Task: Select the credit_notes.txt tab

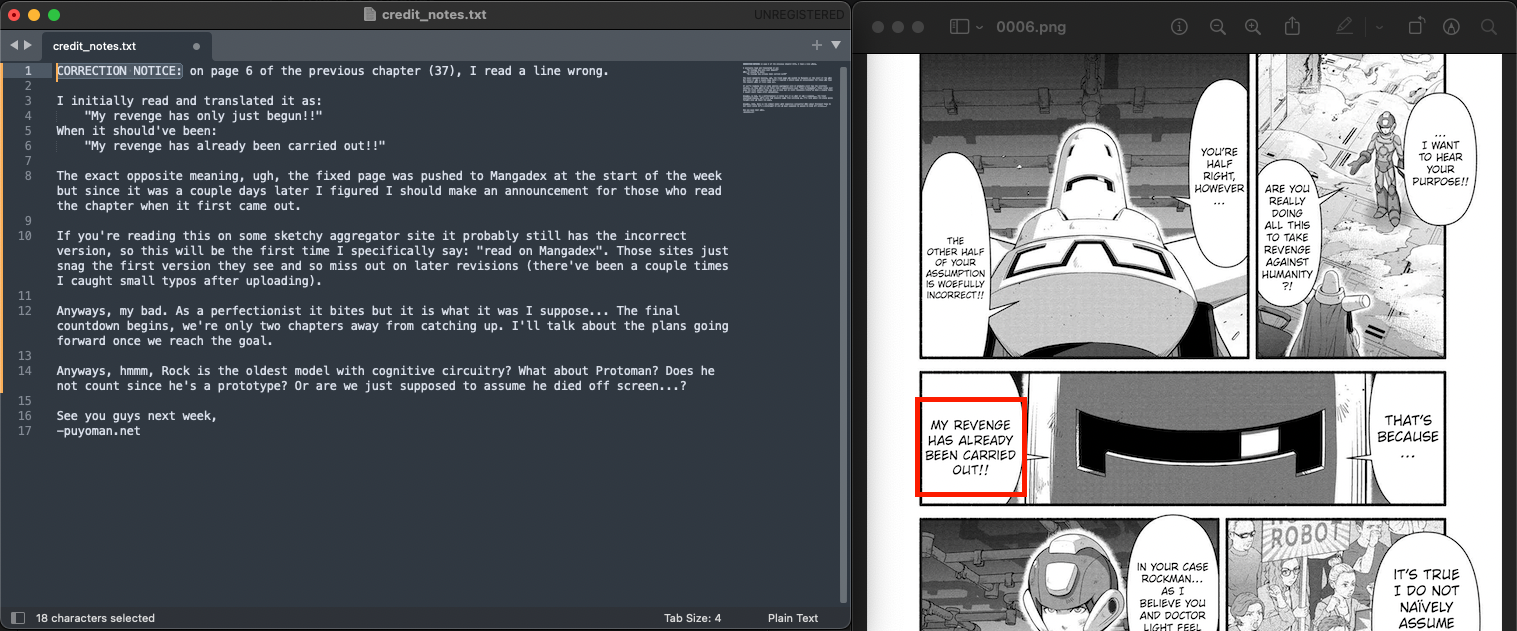Action: (125, 46)
